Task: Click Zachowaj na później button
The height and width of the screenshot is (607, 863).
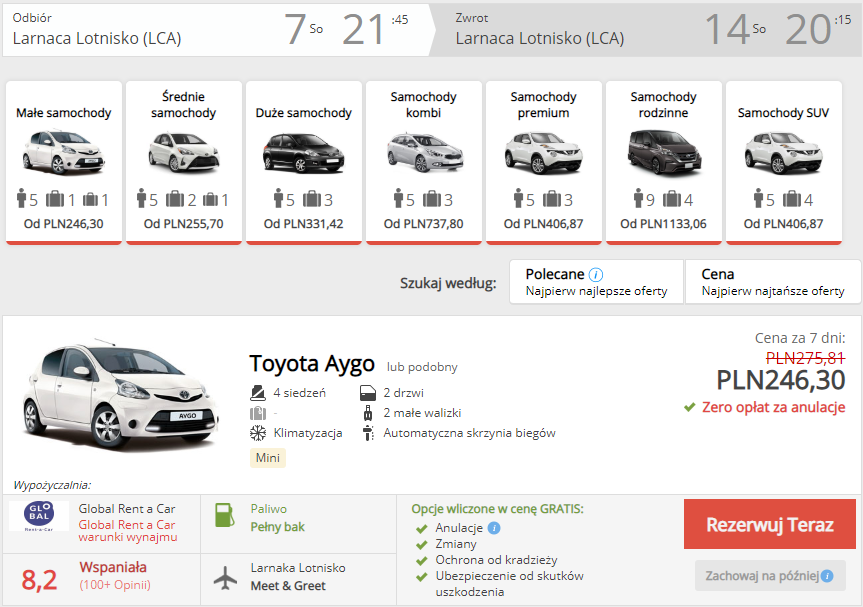Action: pos(770,576)
